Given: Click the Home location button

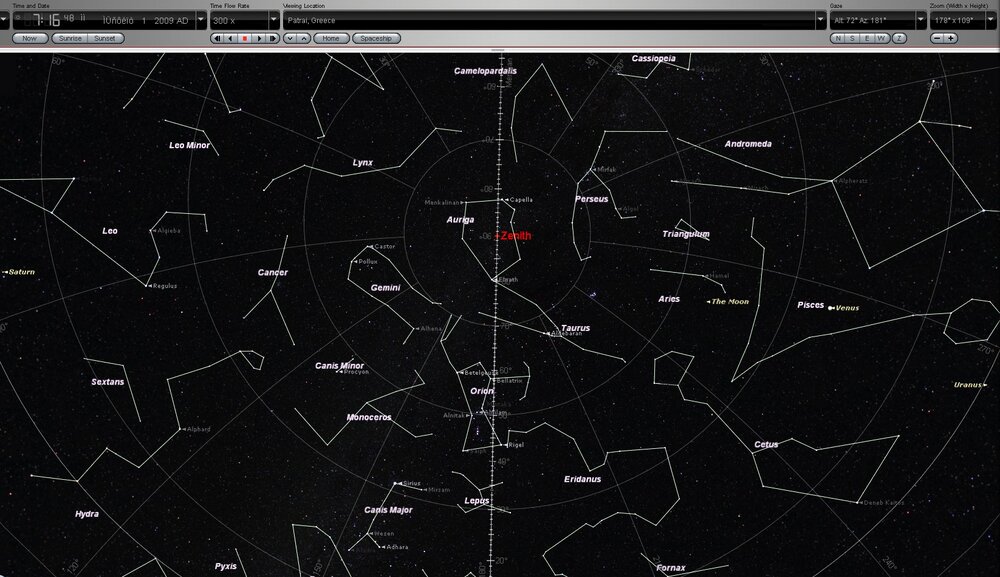Looking at the screenshot, I should pos(331,38).
